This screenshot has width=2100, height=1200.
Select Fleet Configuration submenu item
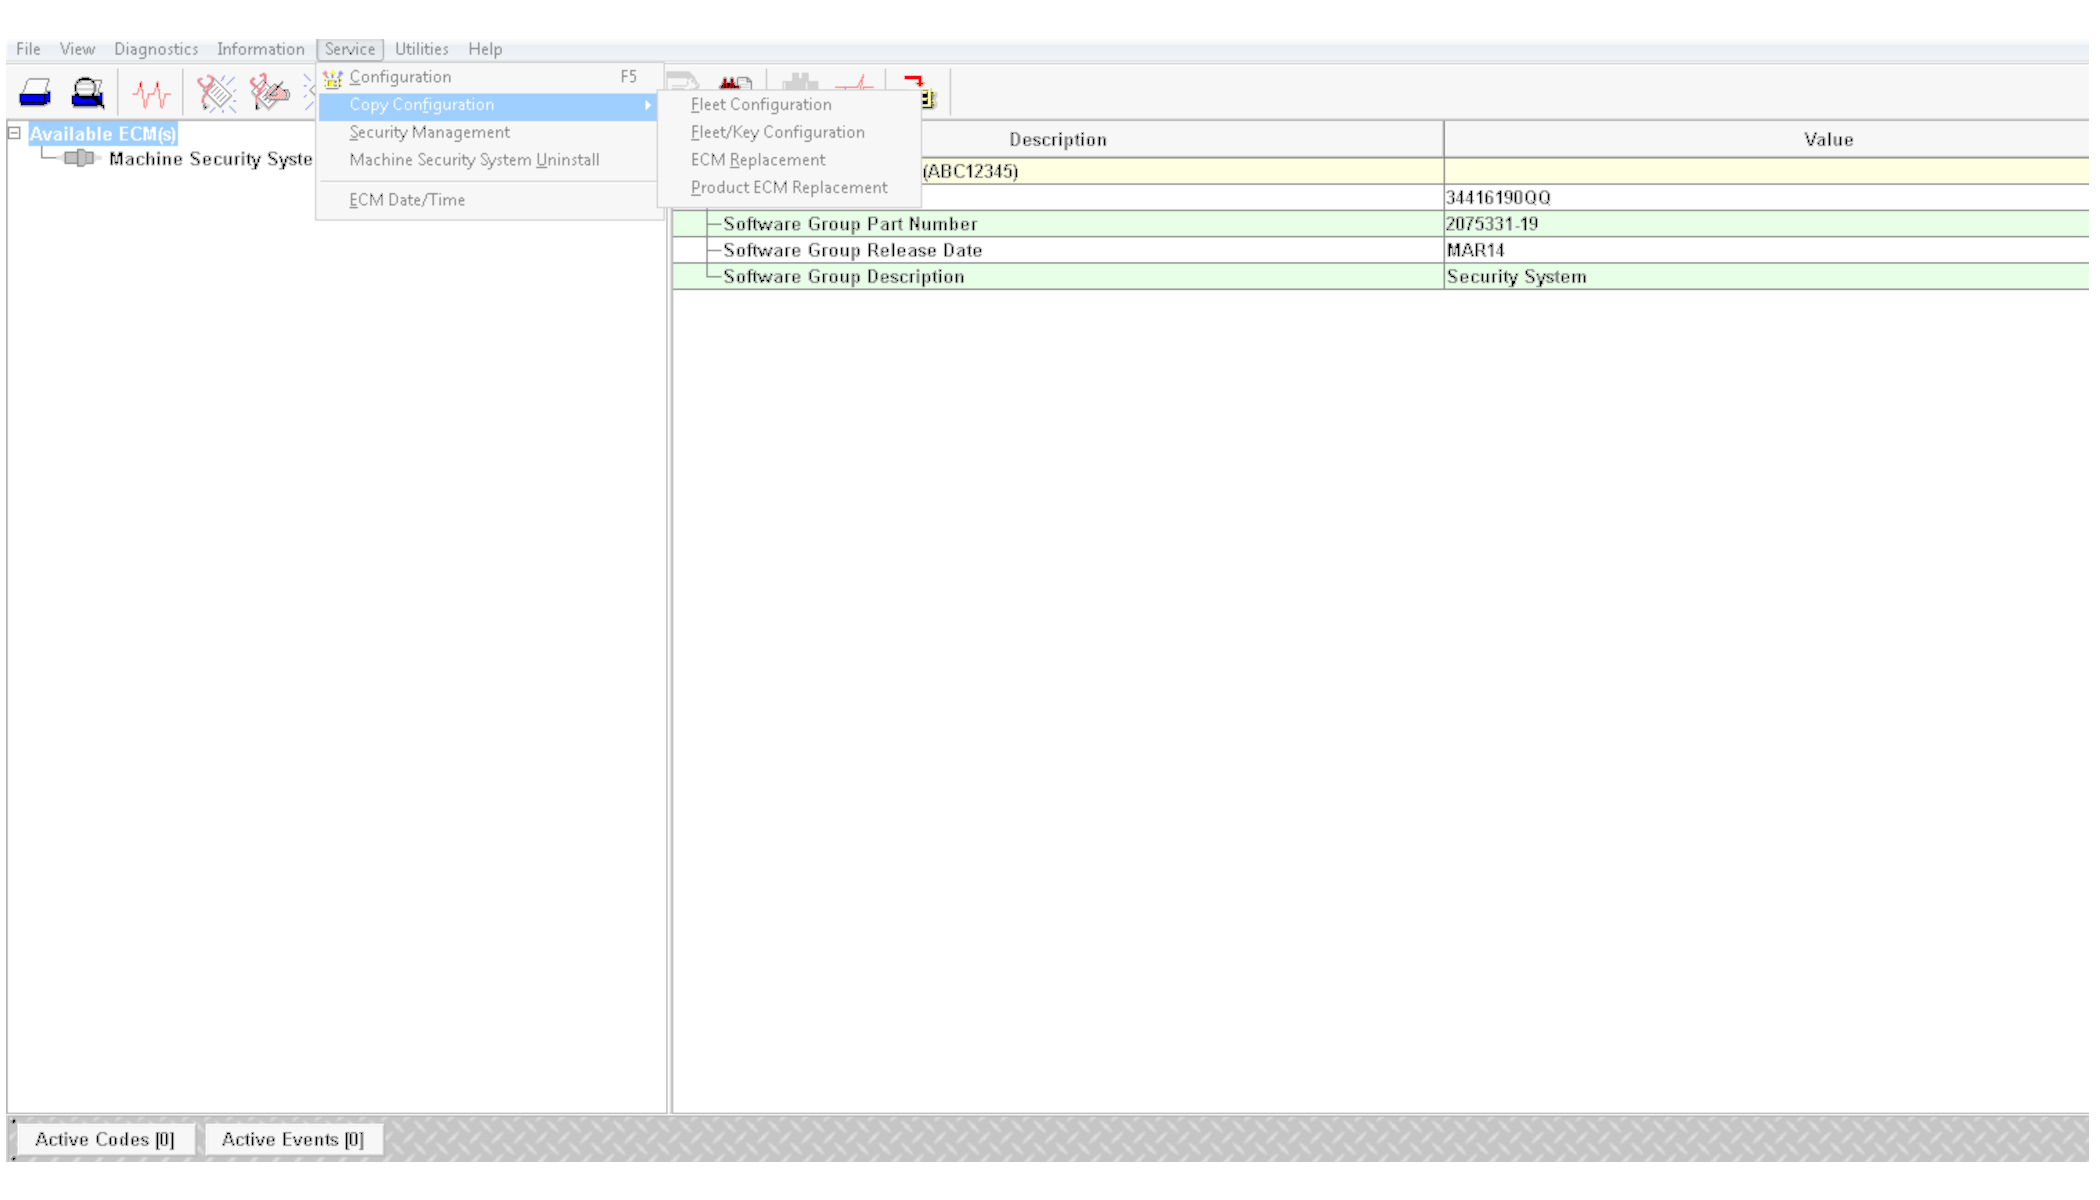[789, 105]
